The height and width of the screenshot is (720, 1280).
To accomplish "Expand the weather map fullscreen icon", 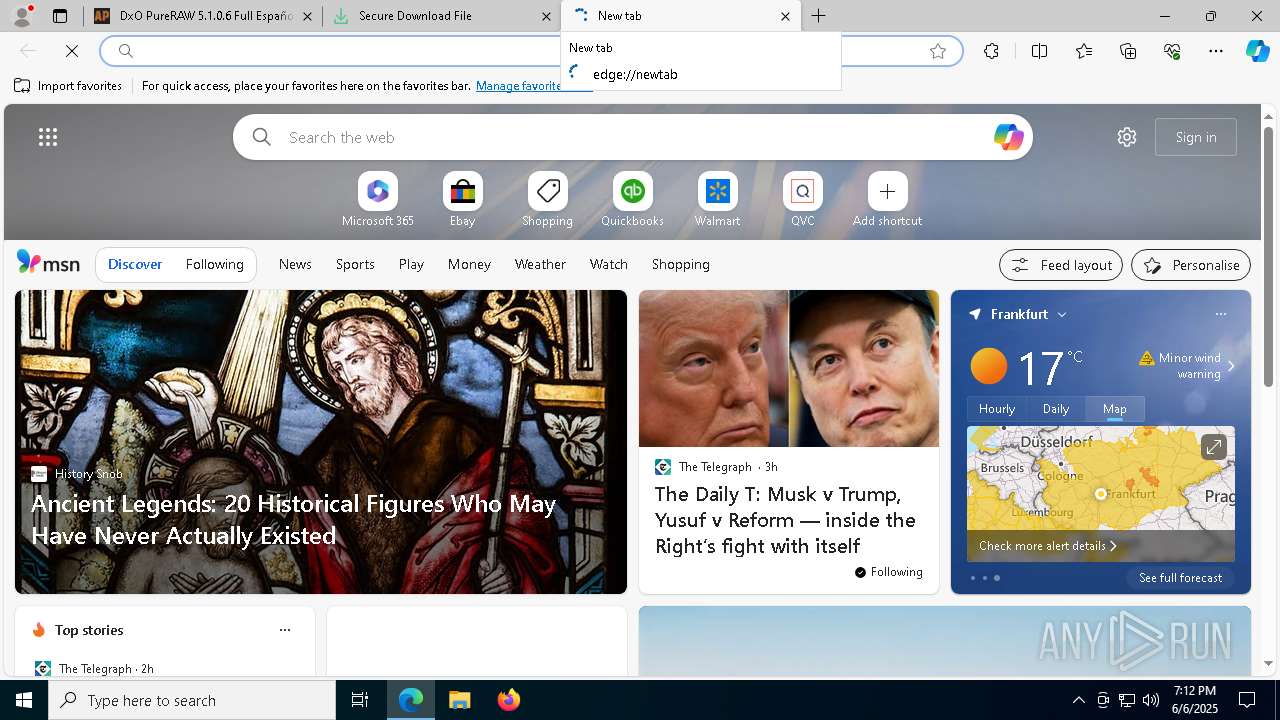I will [x=1213, y=447].
